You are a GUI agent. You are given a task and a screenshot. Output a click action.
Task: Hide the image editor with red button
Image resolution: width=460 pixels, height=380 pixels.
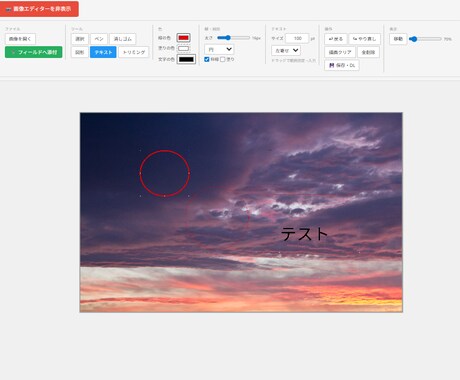[x=39, y=9]
